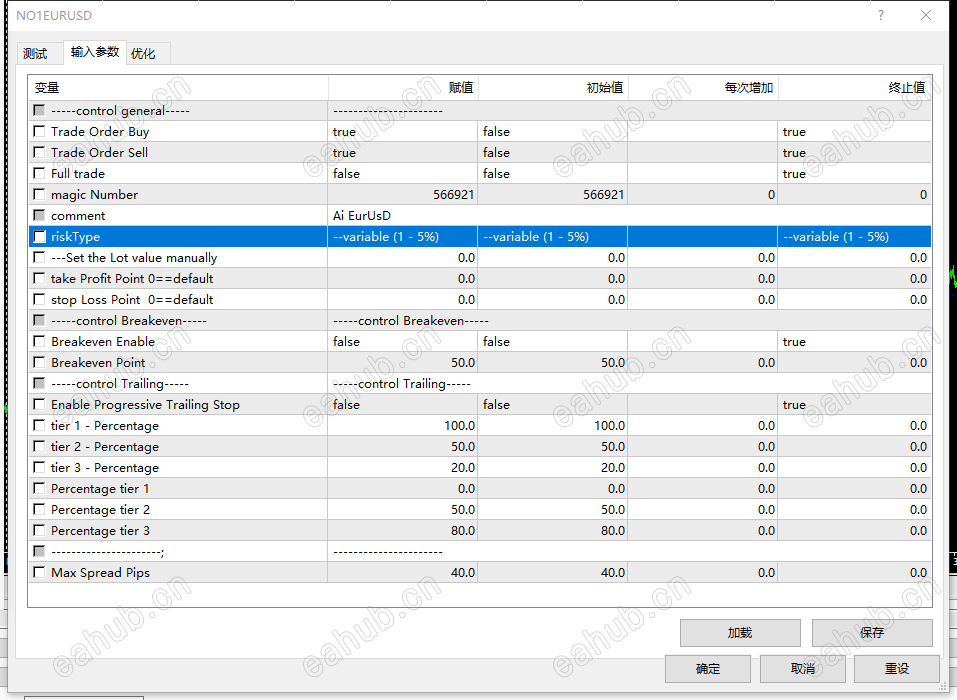This screenshot has height=700, width=957.
Task: Tick the tier 1 - Percentage checkbox
Action: pos(39,425)
